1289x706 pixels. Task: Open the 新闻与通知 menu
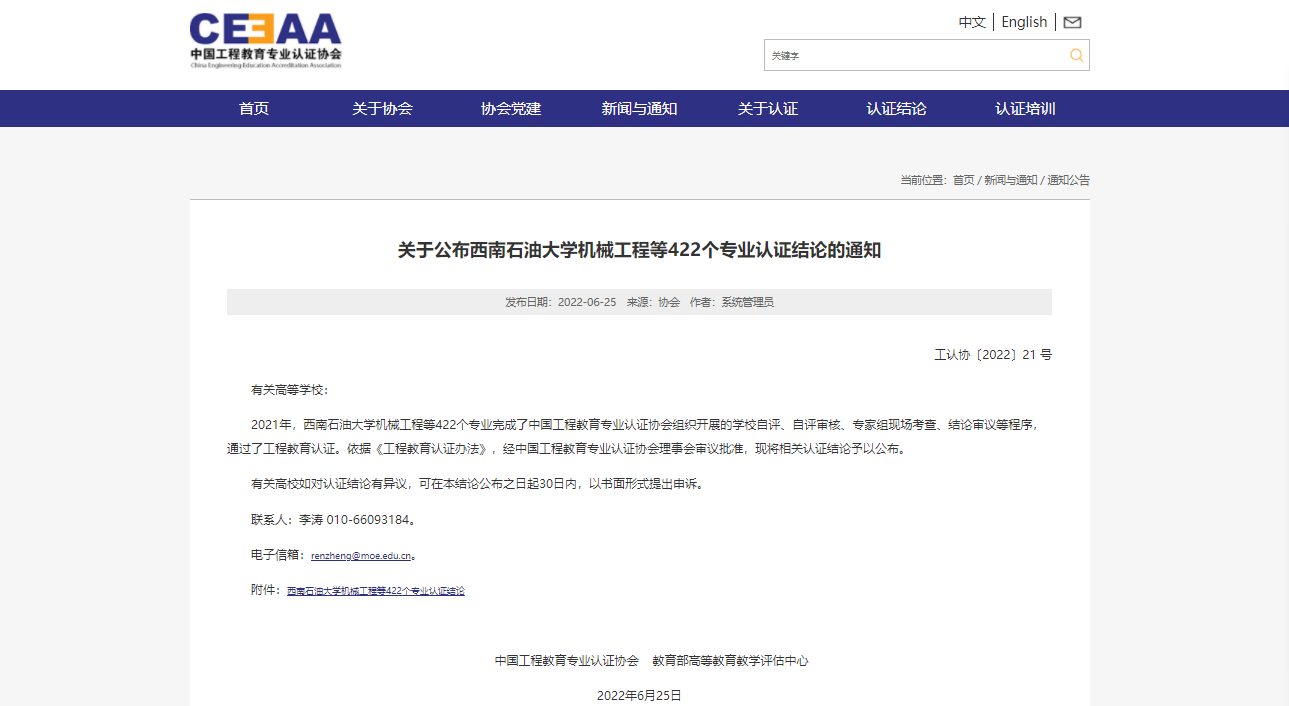click(x=639, y=109)
